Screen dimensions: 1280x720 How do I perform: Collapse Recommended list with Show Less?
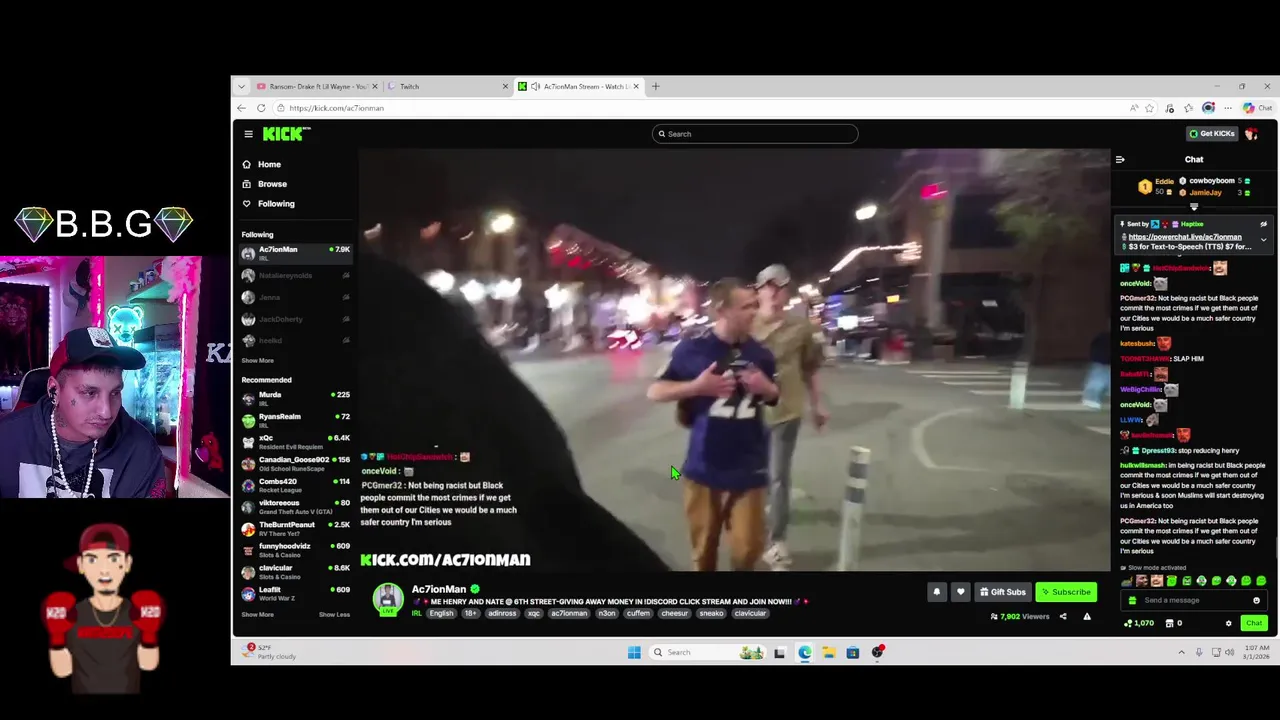[x=334, y=614]
